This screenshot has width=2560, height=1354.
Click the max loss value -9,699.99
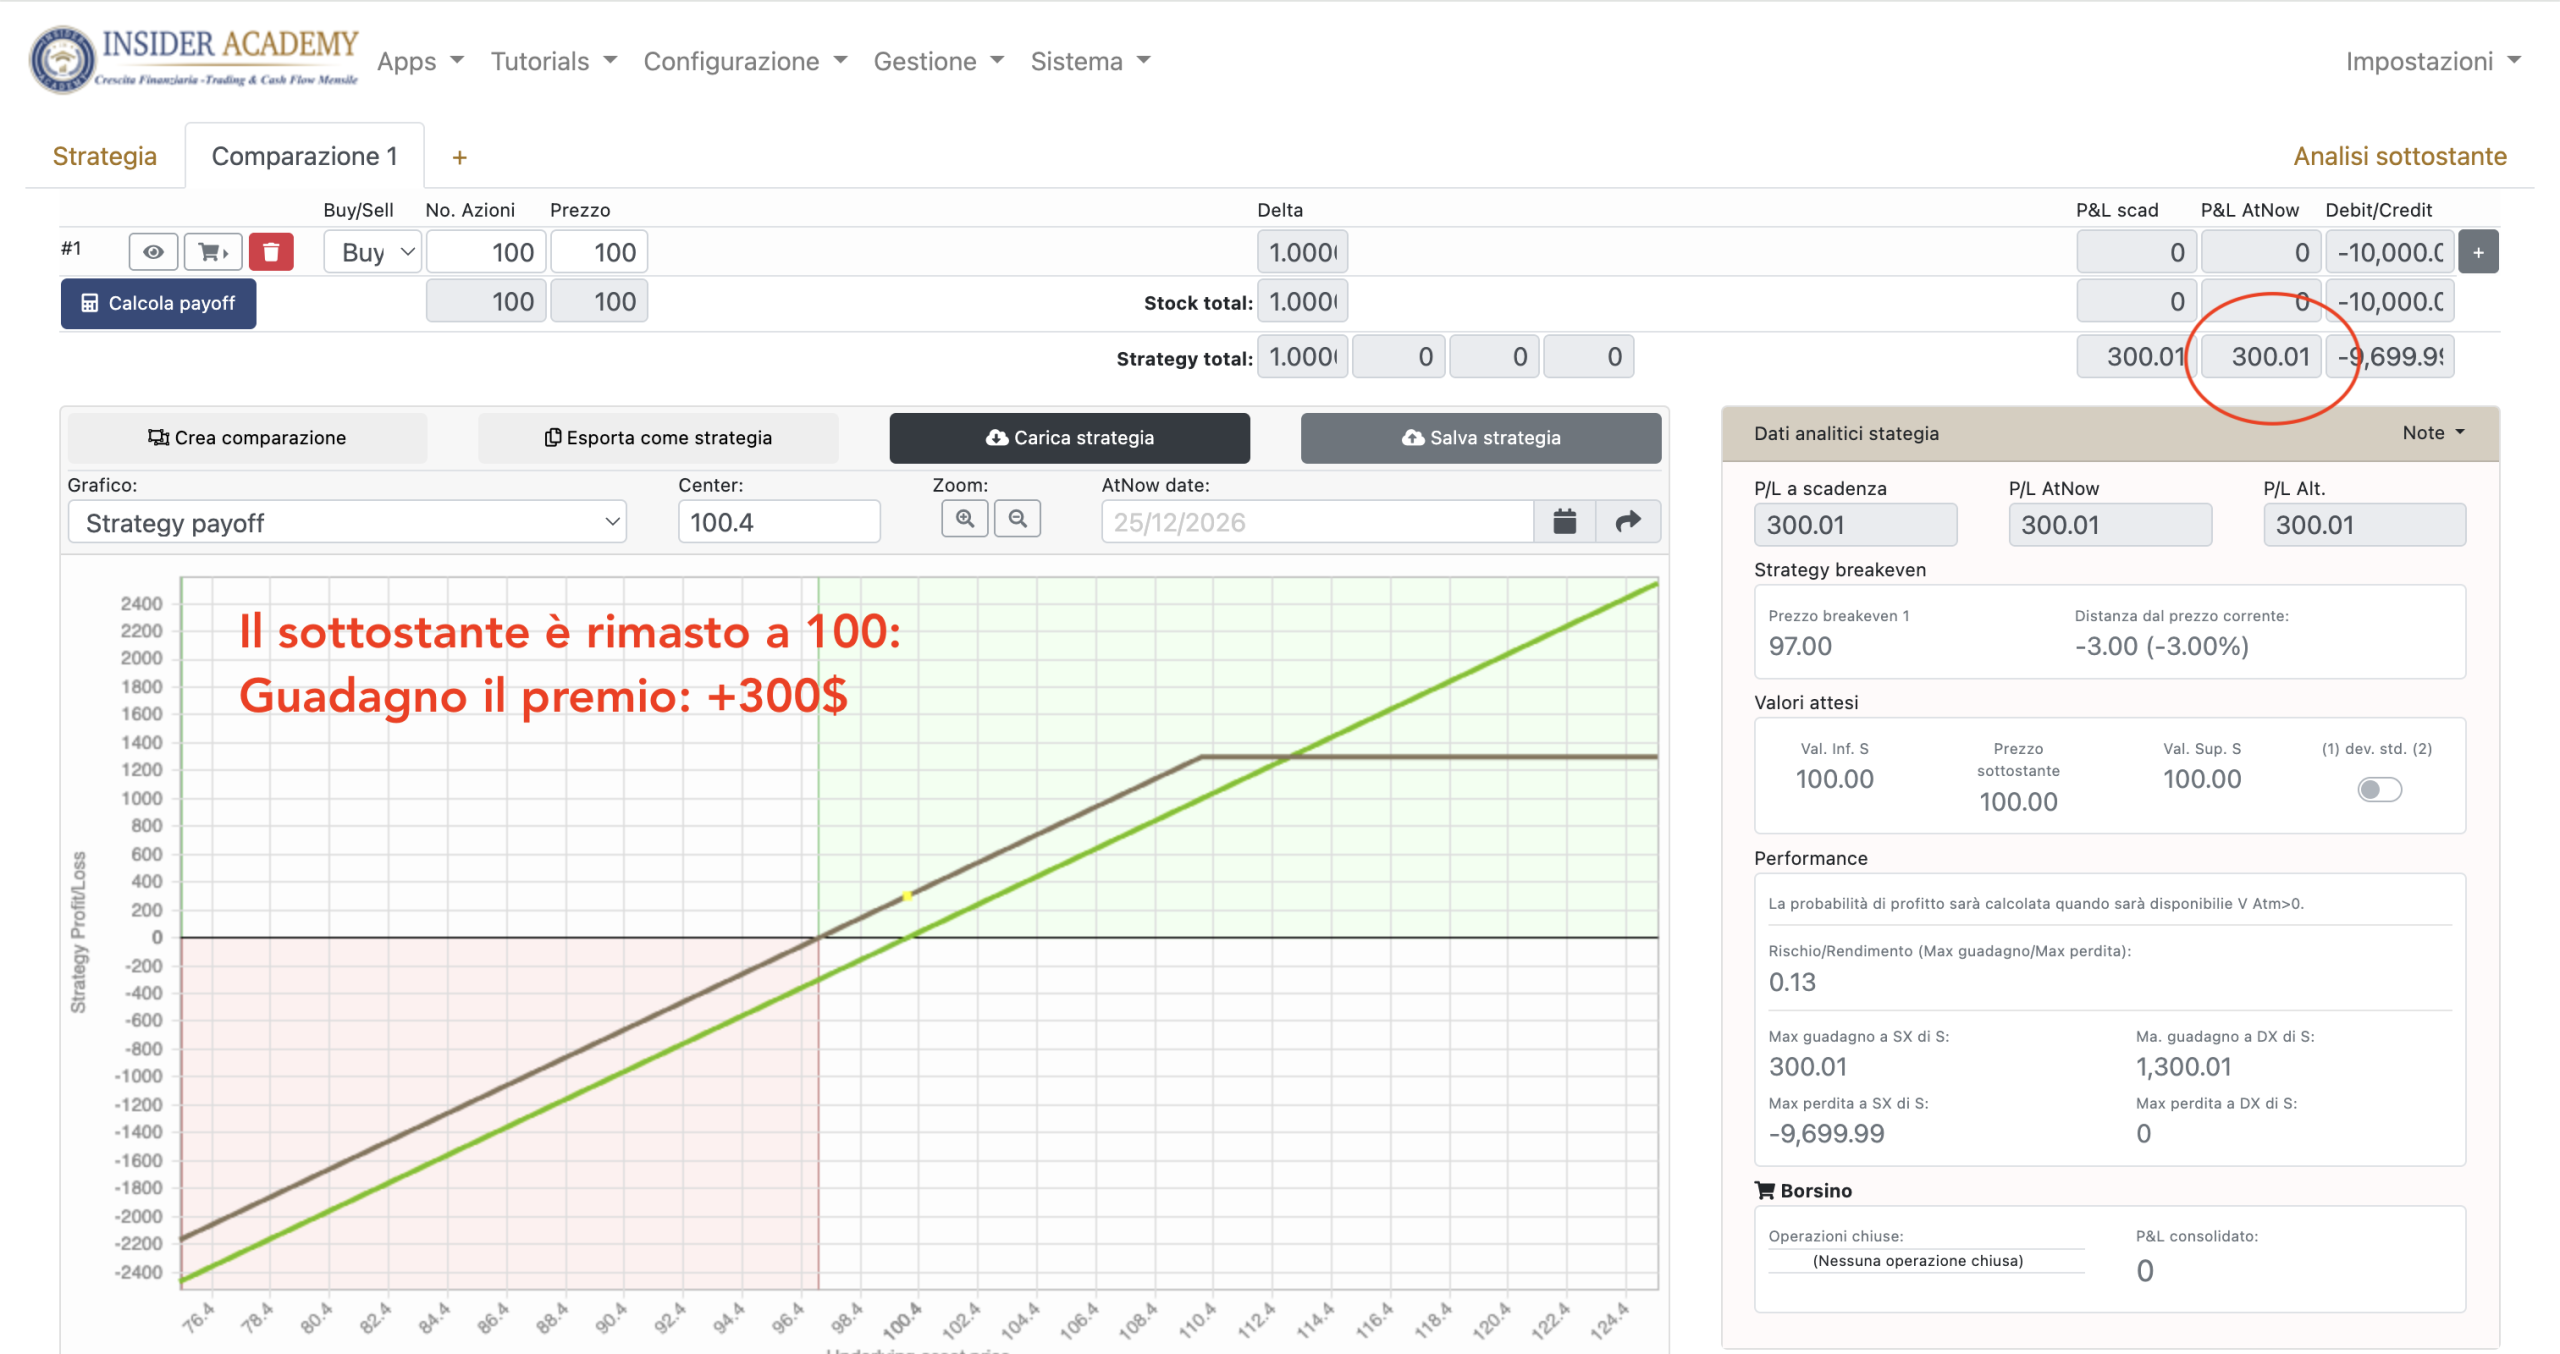click(1826, 1134)
